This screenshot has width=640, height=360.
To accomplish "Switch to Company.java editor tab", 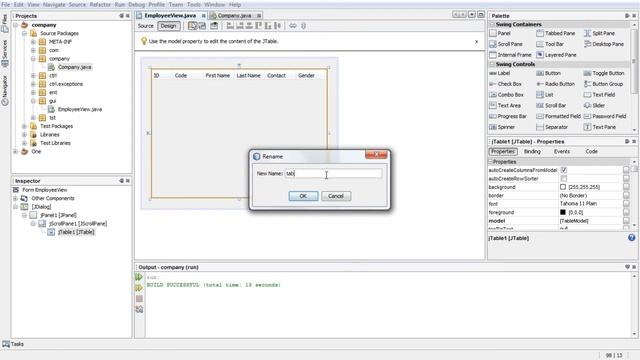I will click(234, 16).
